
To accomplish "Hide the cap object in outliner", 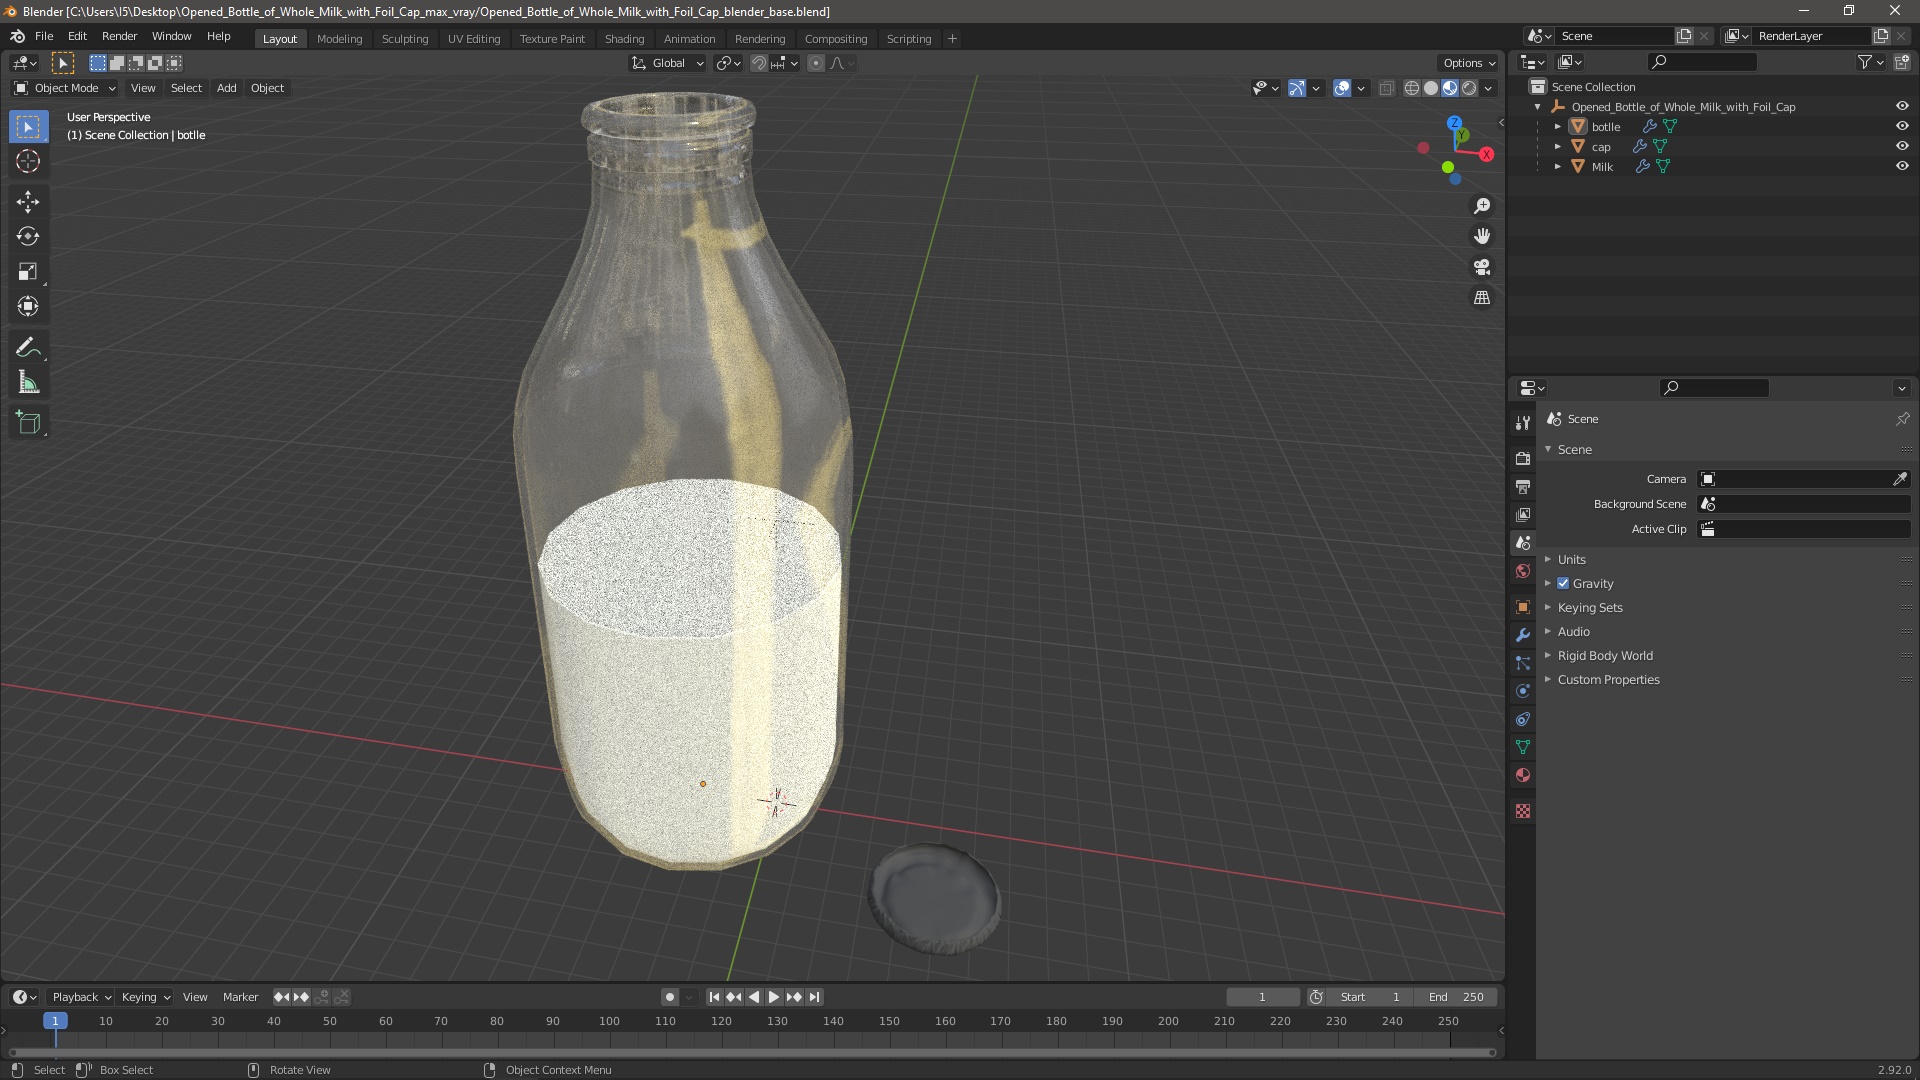I will (x=1902, y=146).
